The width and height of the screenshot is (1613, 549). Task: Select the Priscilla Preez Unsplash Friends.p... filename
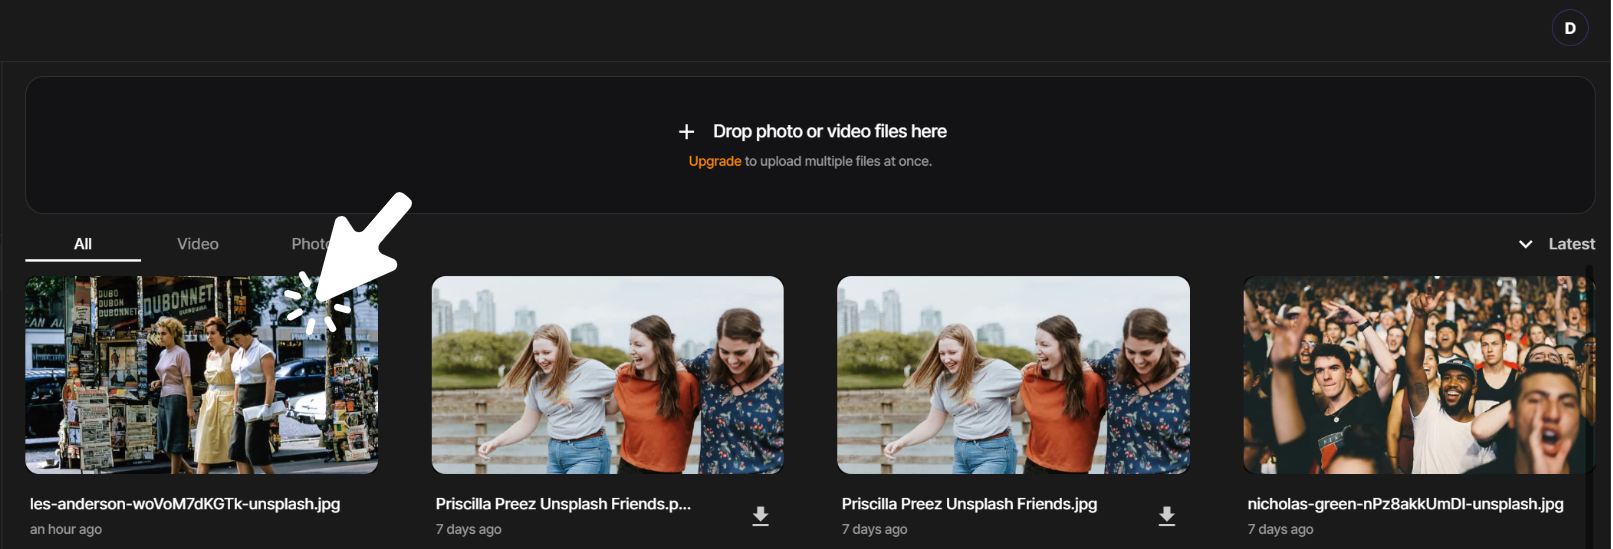[x=563, y=504]
